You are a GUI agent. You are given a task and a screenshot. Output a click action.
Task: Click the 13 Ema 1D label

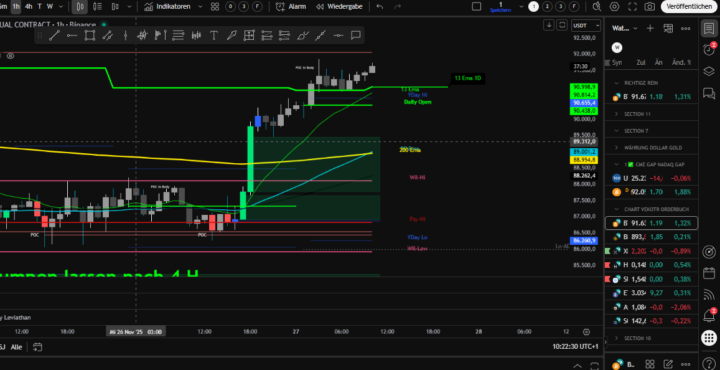click(x=467, y=78)
